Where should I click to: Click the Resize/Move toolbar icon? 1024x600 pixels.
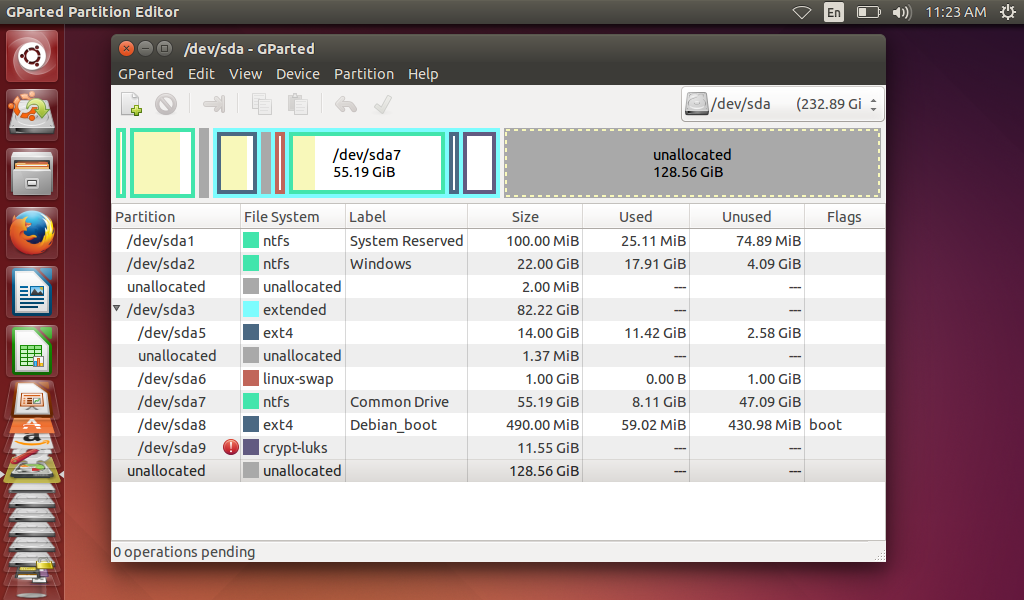point(214,104)
